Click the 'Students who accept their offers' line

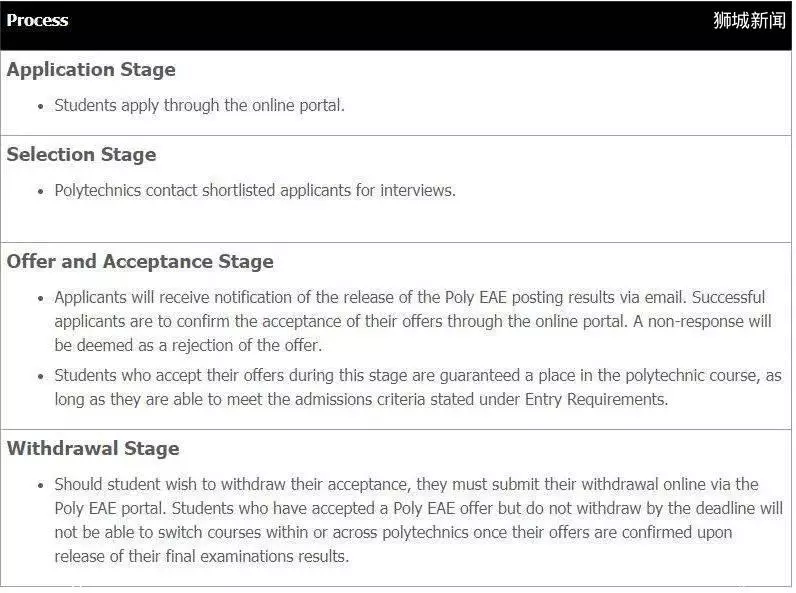(x=418, y=375)
